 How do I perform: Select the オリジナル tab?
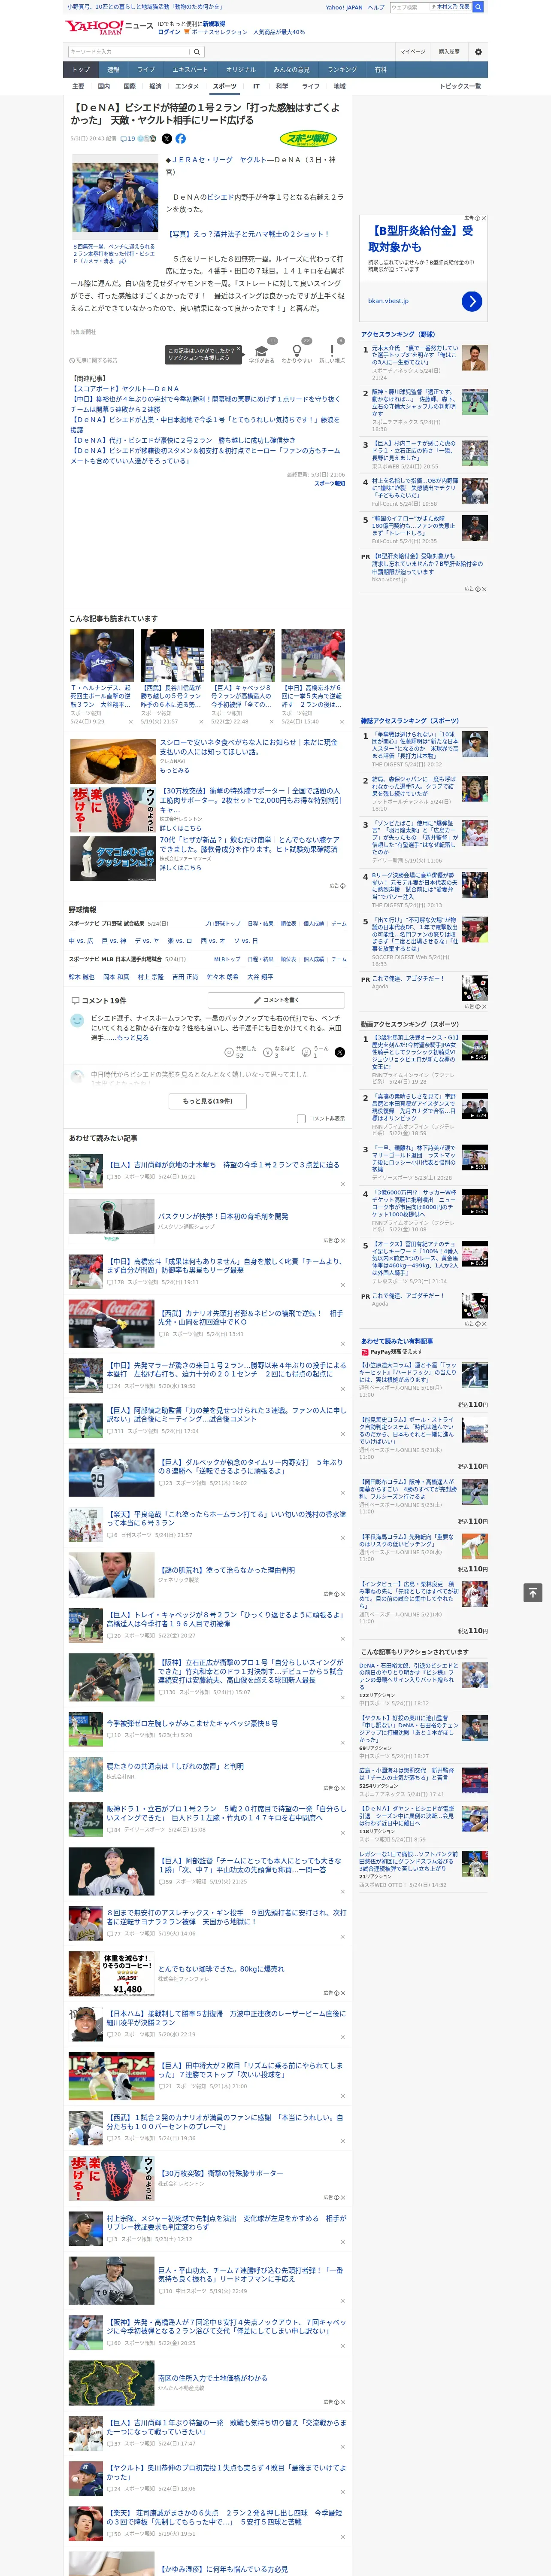(x=241, y=70)
